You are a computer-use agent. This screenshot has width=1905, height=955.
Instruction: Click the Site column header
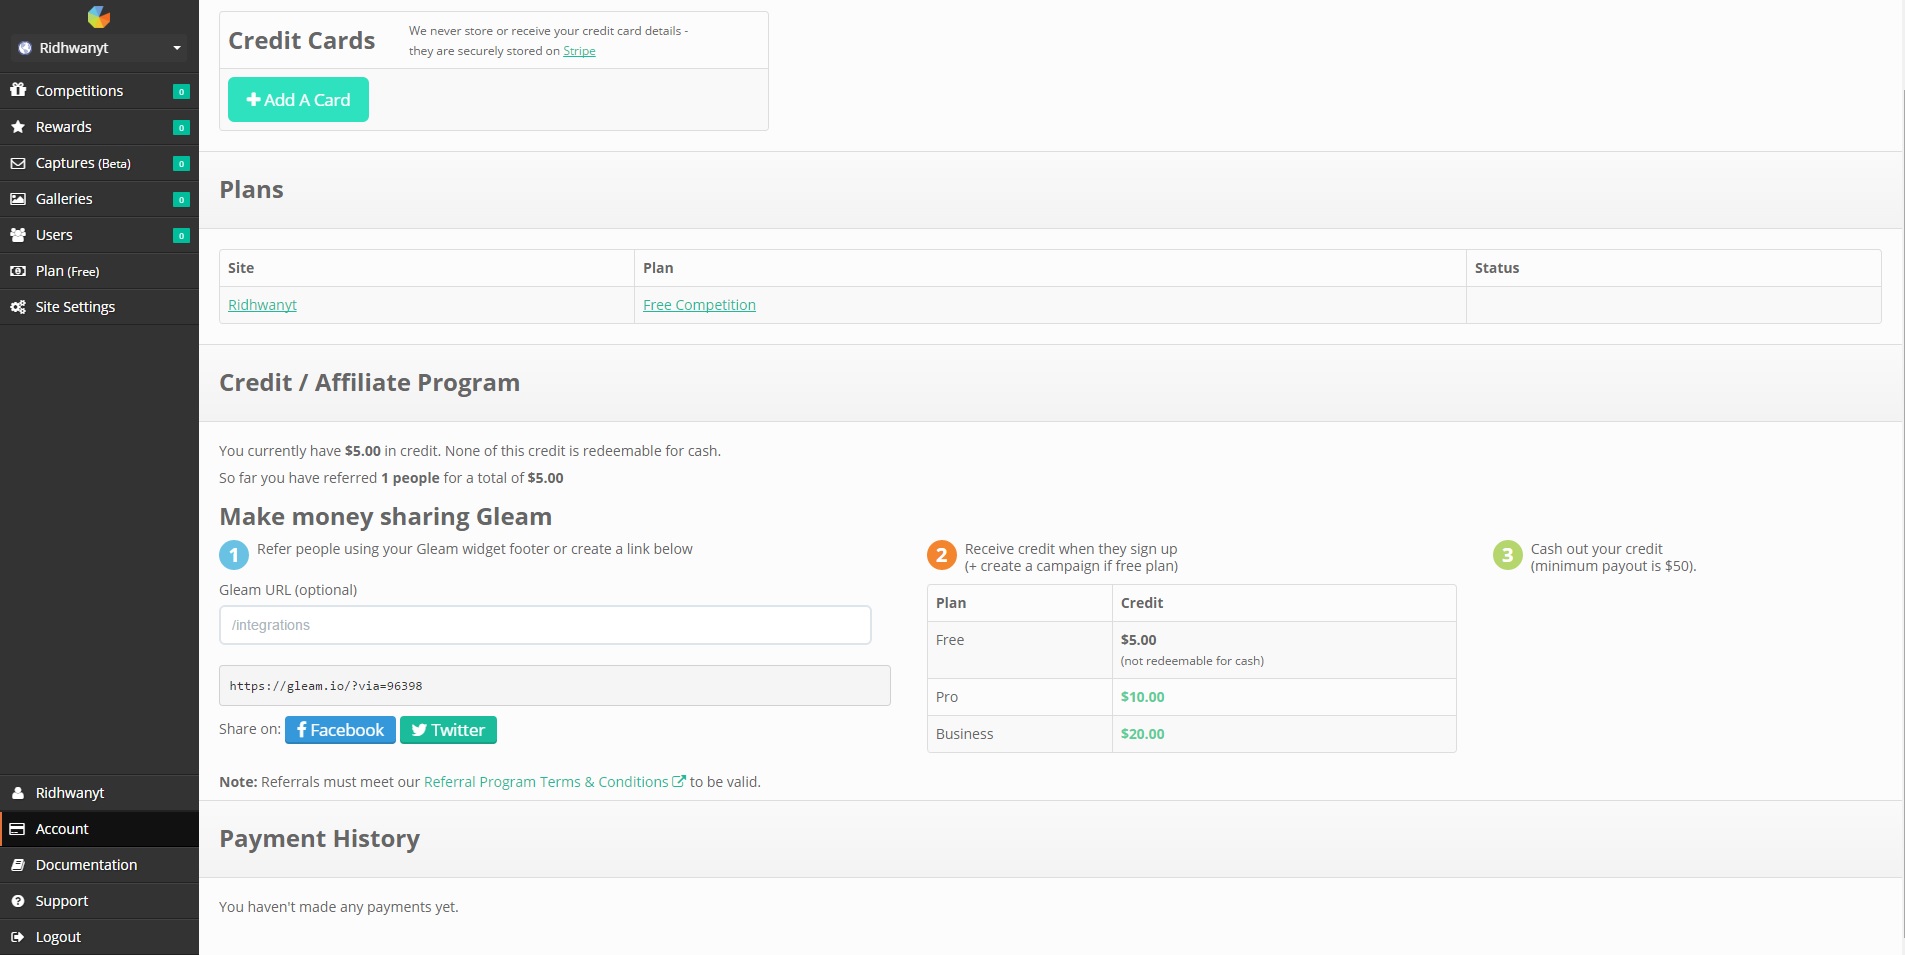(241, 268)
